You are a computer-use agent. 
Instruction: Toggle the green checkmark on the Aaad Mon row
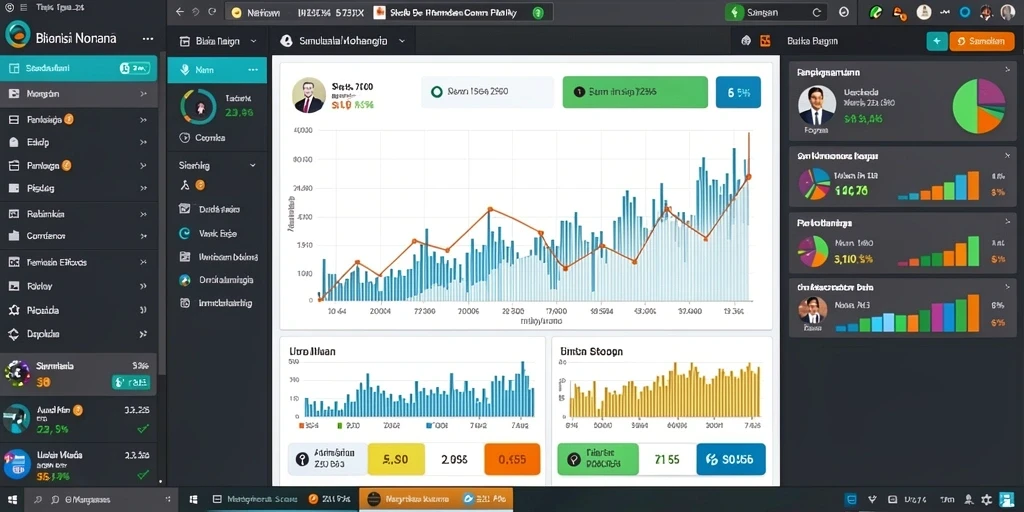(x=143, y=428)
